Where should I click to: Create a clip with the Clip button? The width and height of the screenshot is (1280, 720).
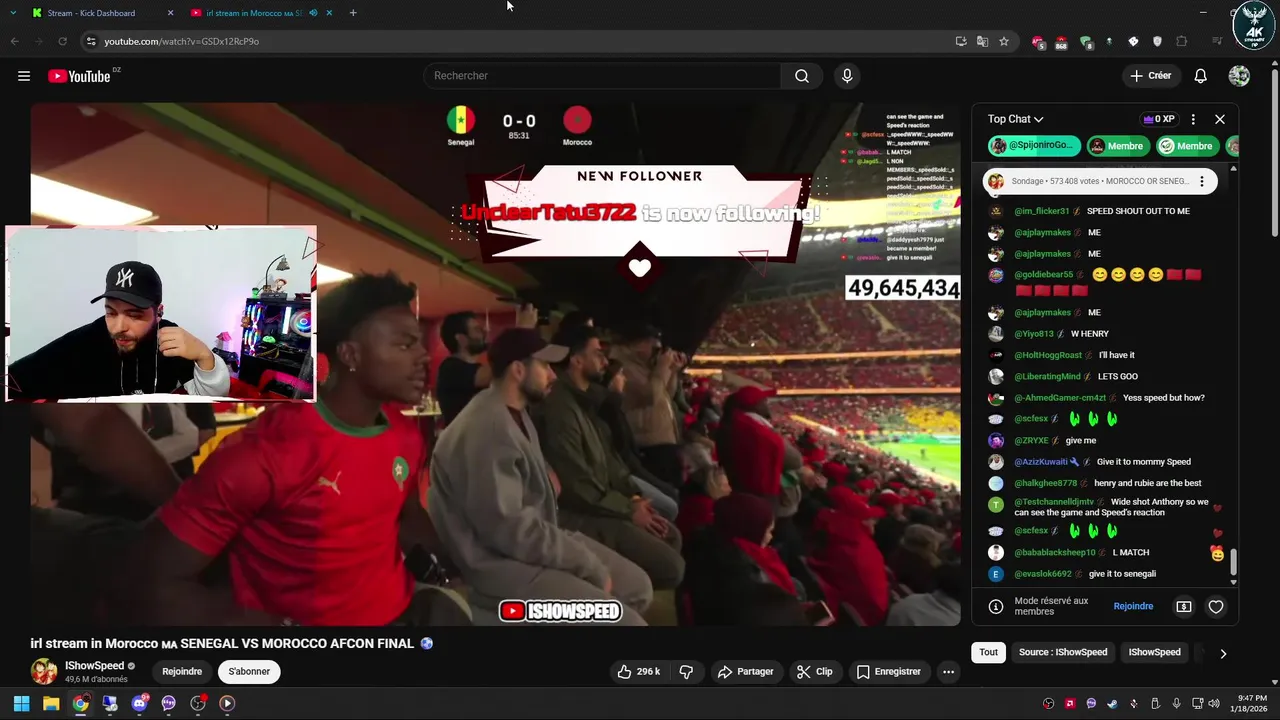(814, 672)
